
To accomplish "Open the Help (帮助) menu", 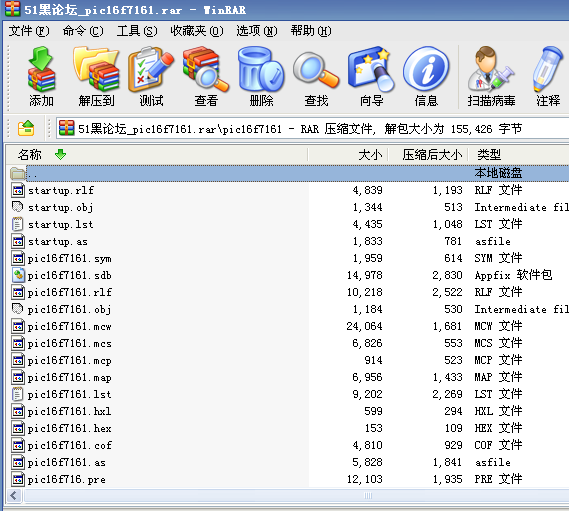I will (311, 31).
